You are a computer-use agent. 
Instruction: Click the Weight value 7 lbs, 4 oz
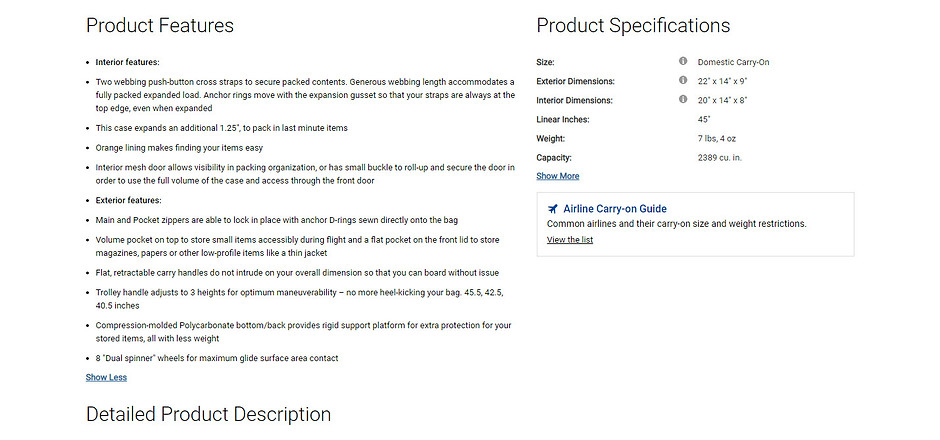717,139
